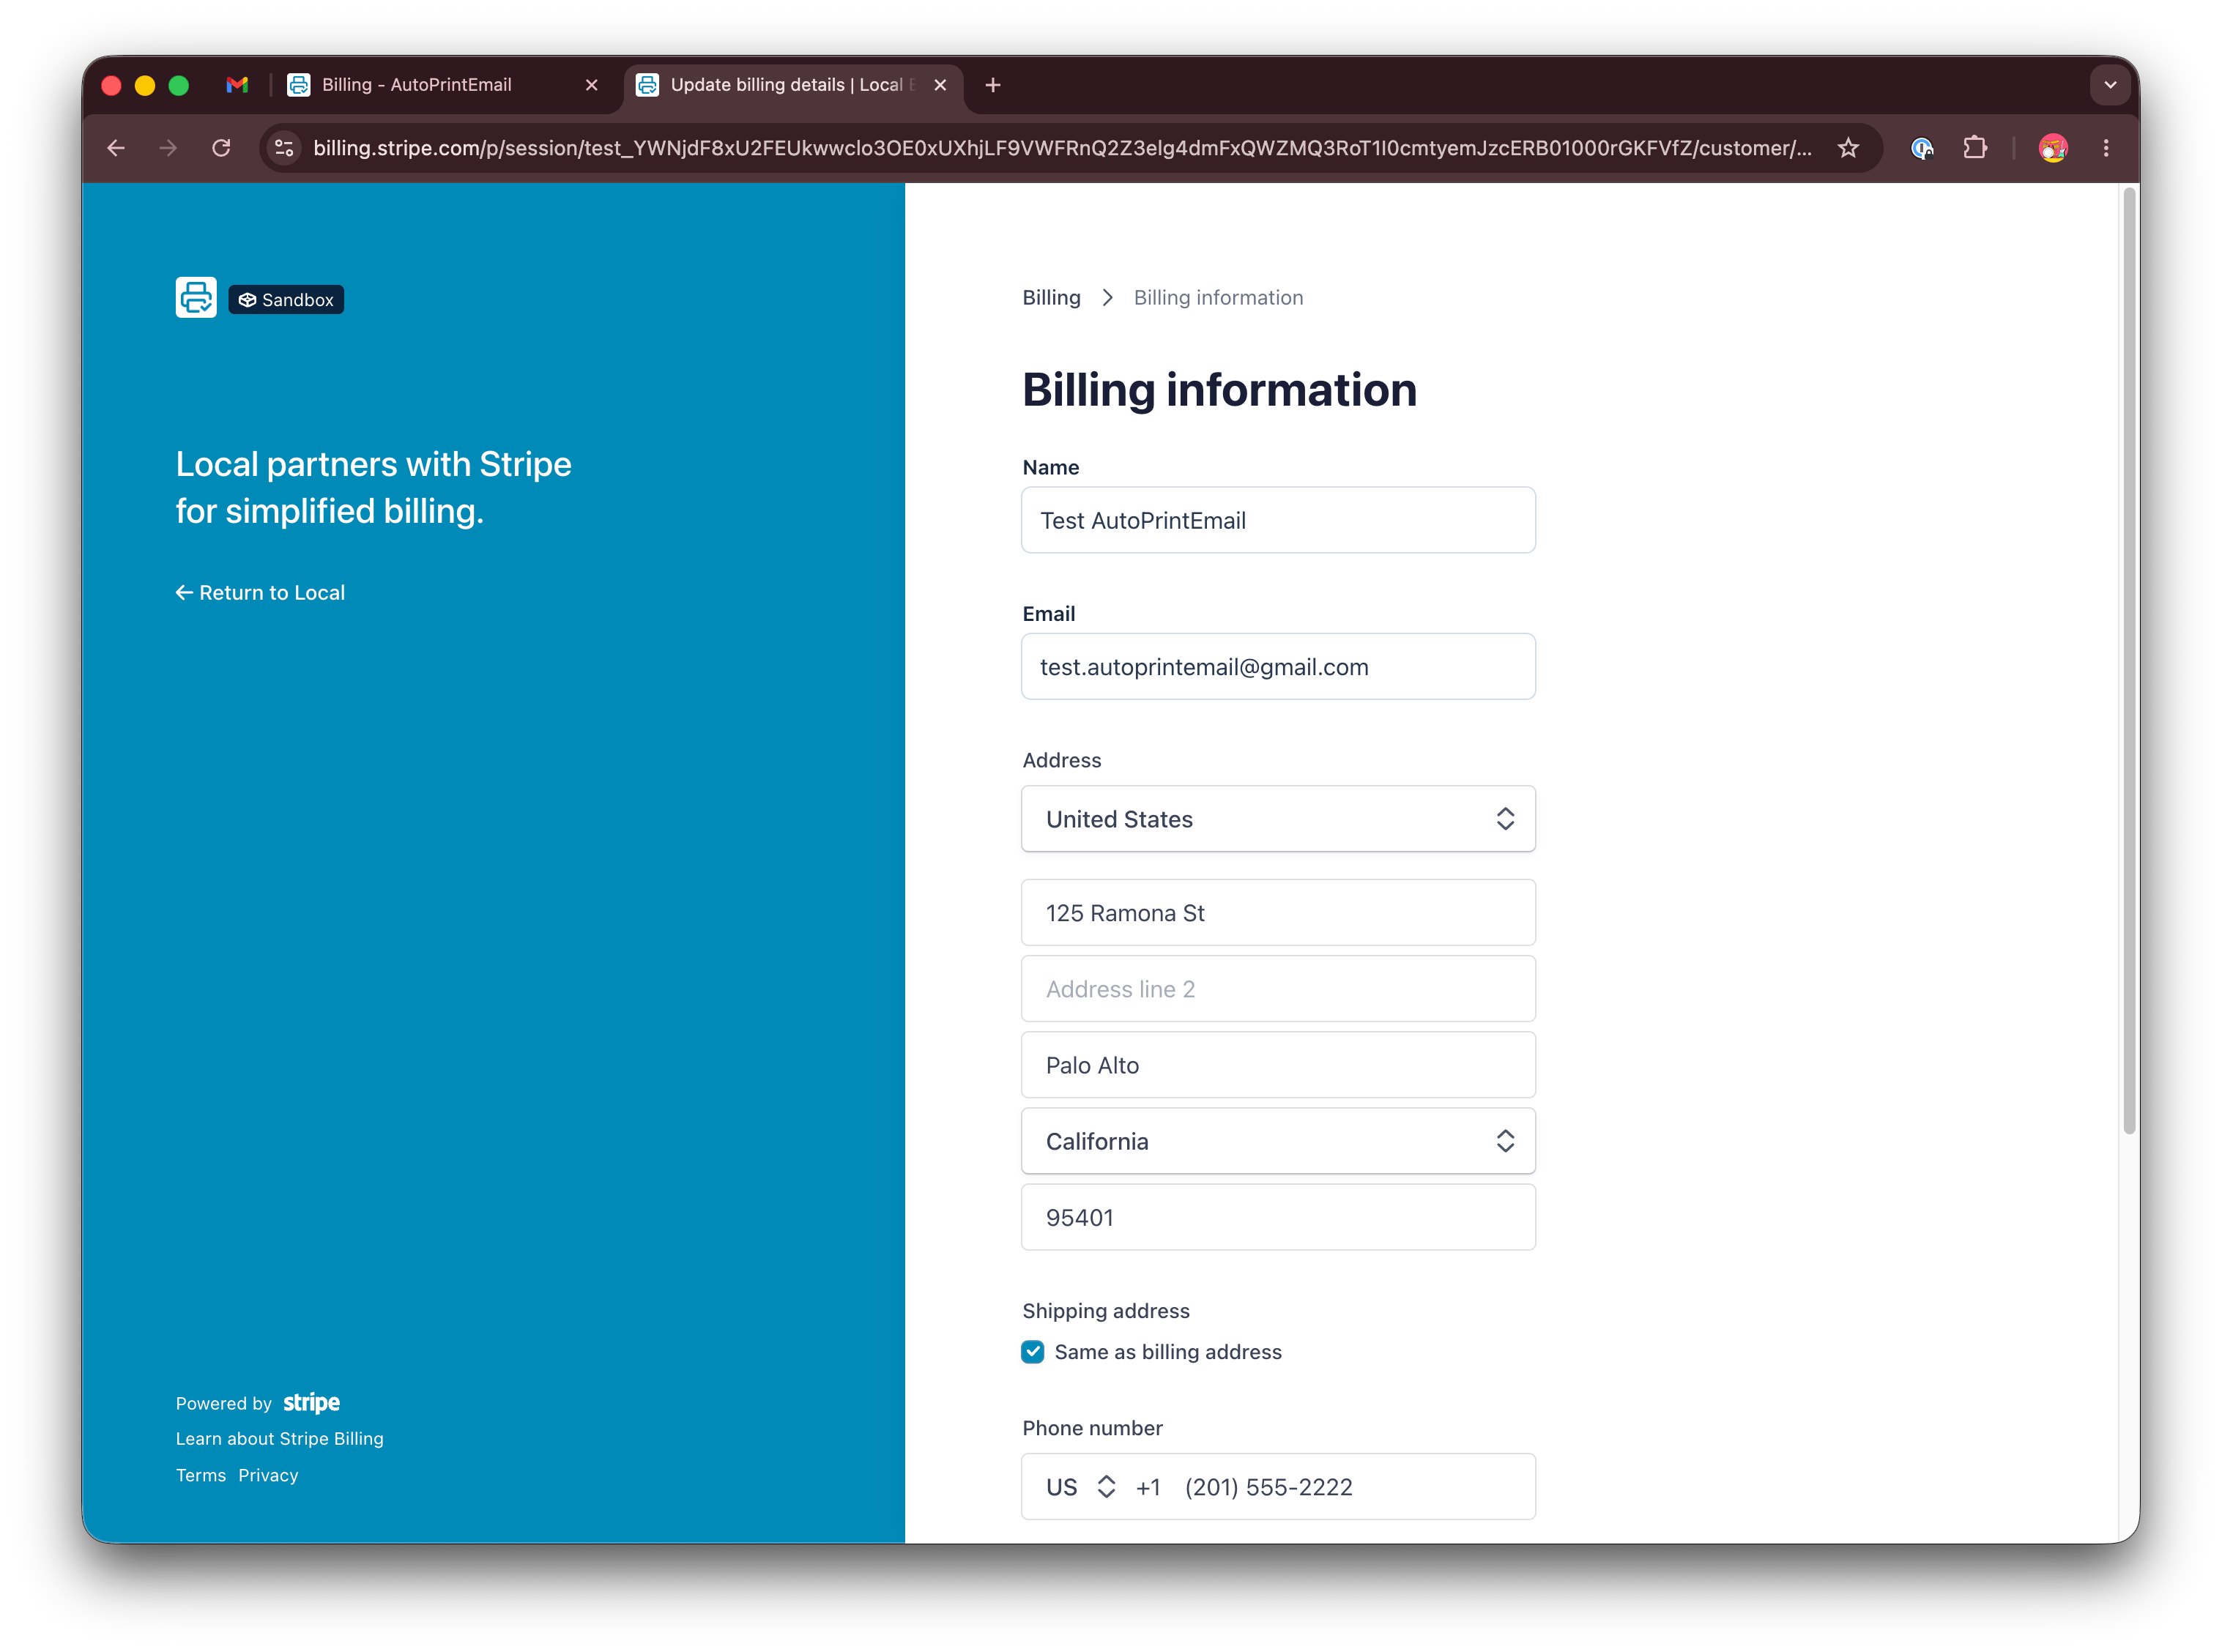The image size is (2222, 1652).
Task: Close the Update billing details tab
Action: [x=940, y=85]
